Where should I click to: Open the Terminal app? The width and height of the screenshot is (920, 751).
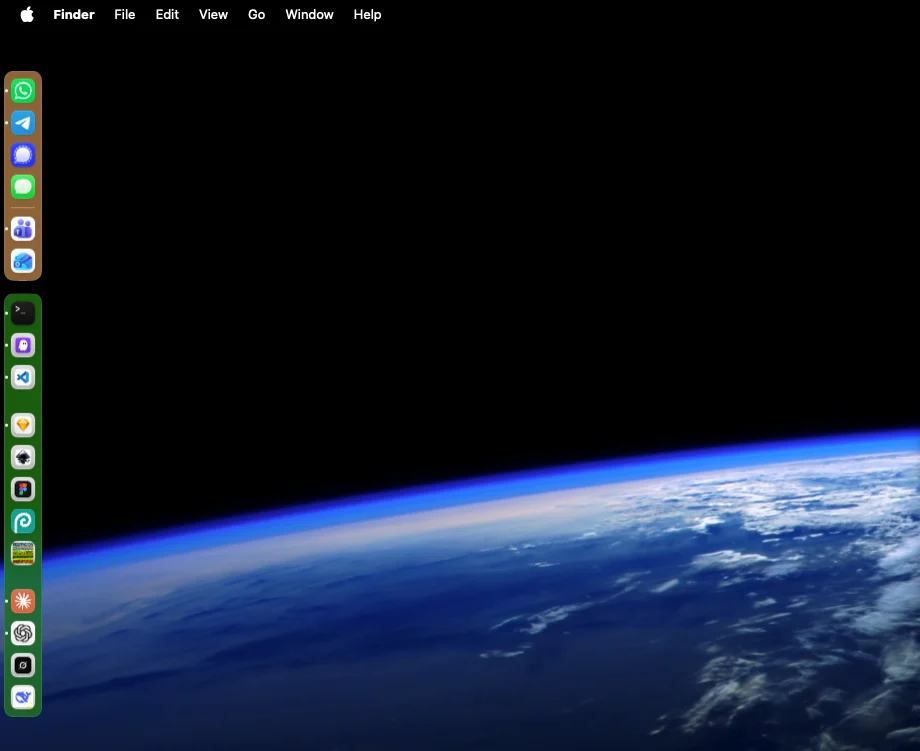coord(23,313)
